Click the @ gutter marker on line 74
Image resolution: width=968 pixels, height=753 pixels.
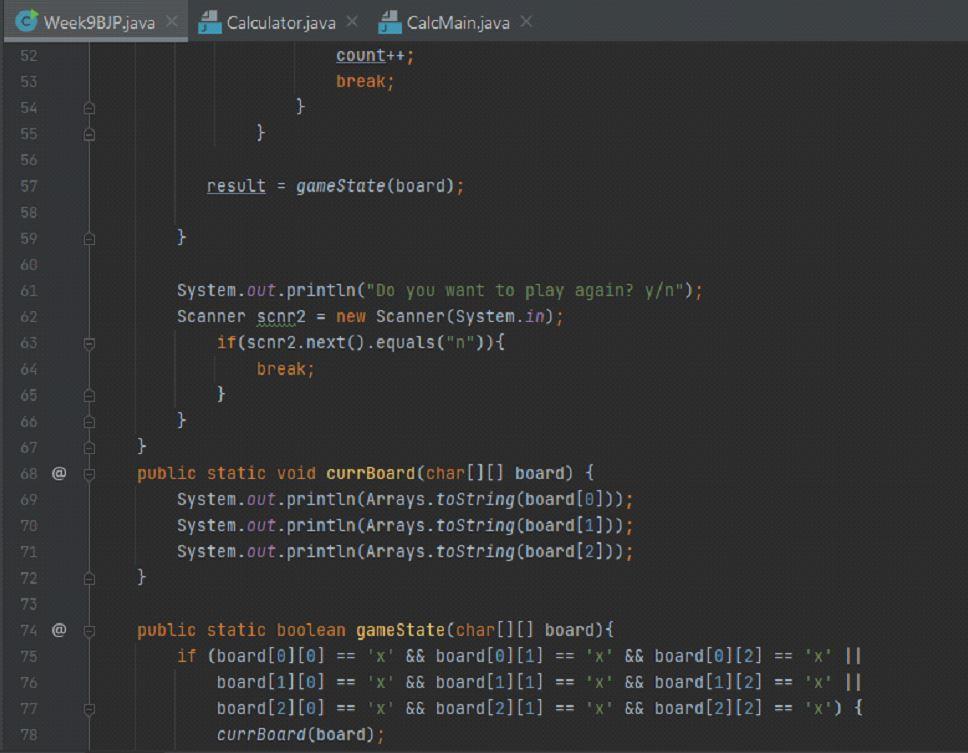pyautogui.click(x=59, y=630)
